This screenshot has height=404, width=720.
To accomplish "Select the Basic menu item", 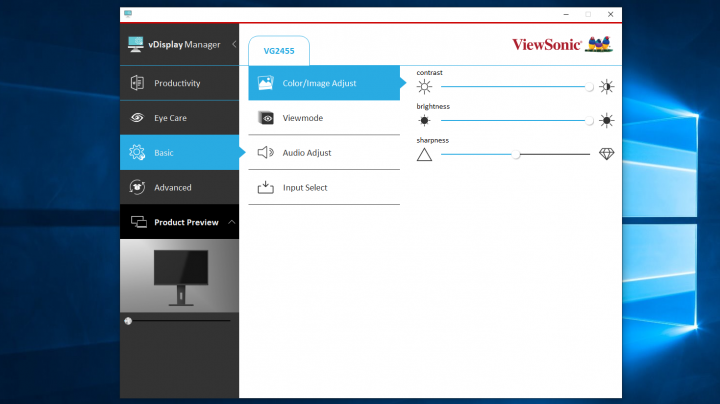I will (180, 152).
